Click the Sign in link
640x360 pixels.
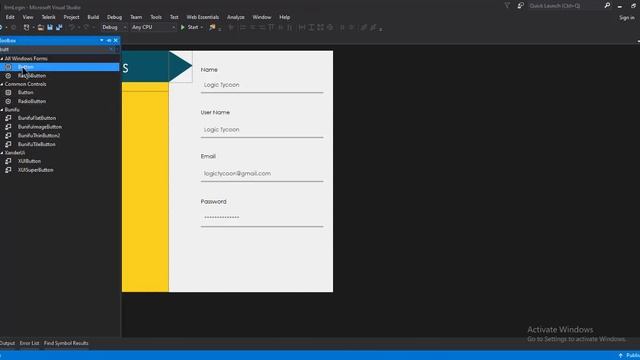pyautogui.click(x=627, y=18)
